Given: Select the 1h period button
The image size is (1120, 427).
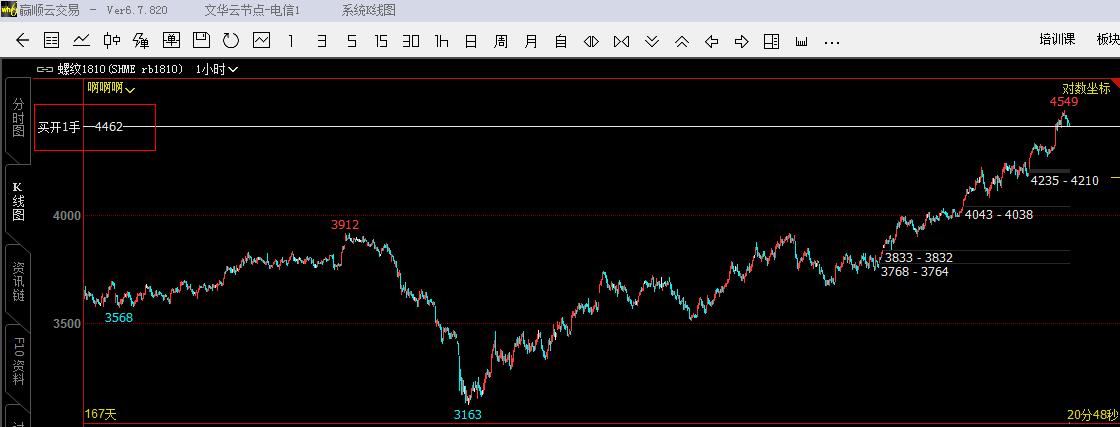Looking at the screenshot, I should point(441,41).
